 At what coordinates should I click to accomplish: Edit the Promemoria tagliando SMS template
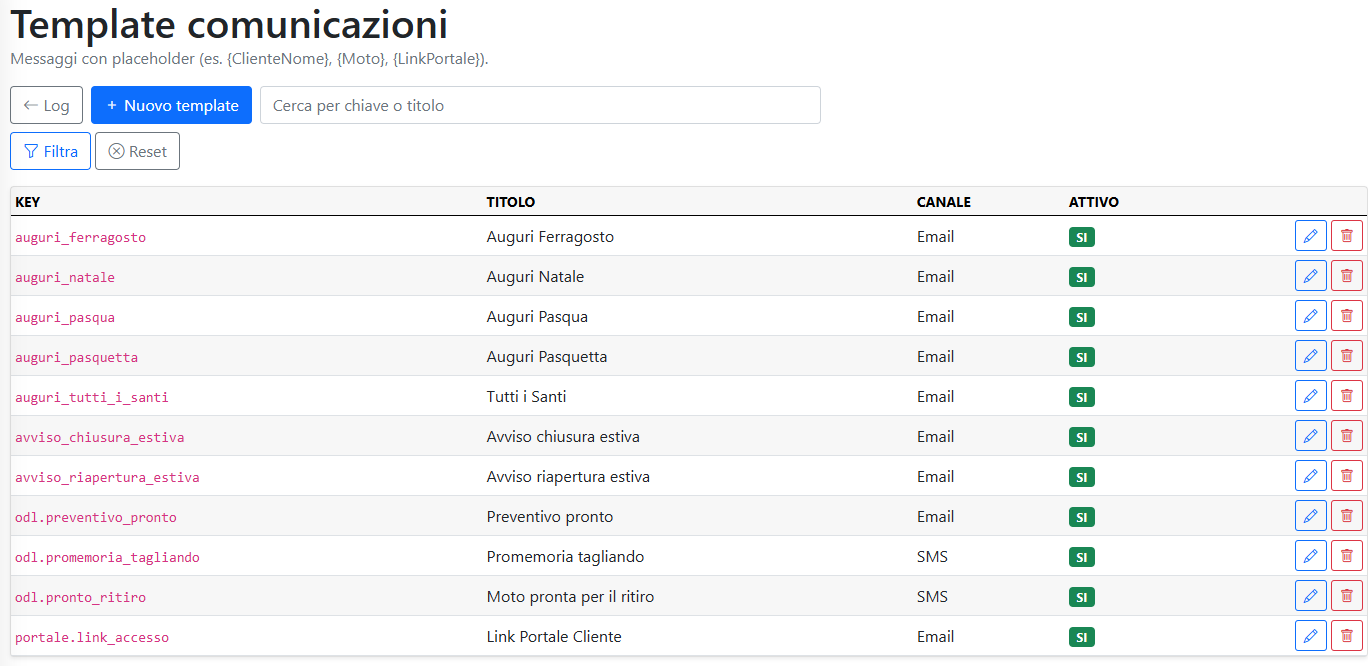point(1310,556)
